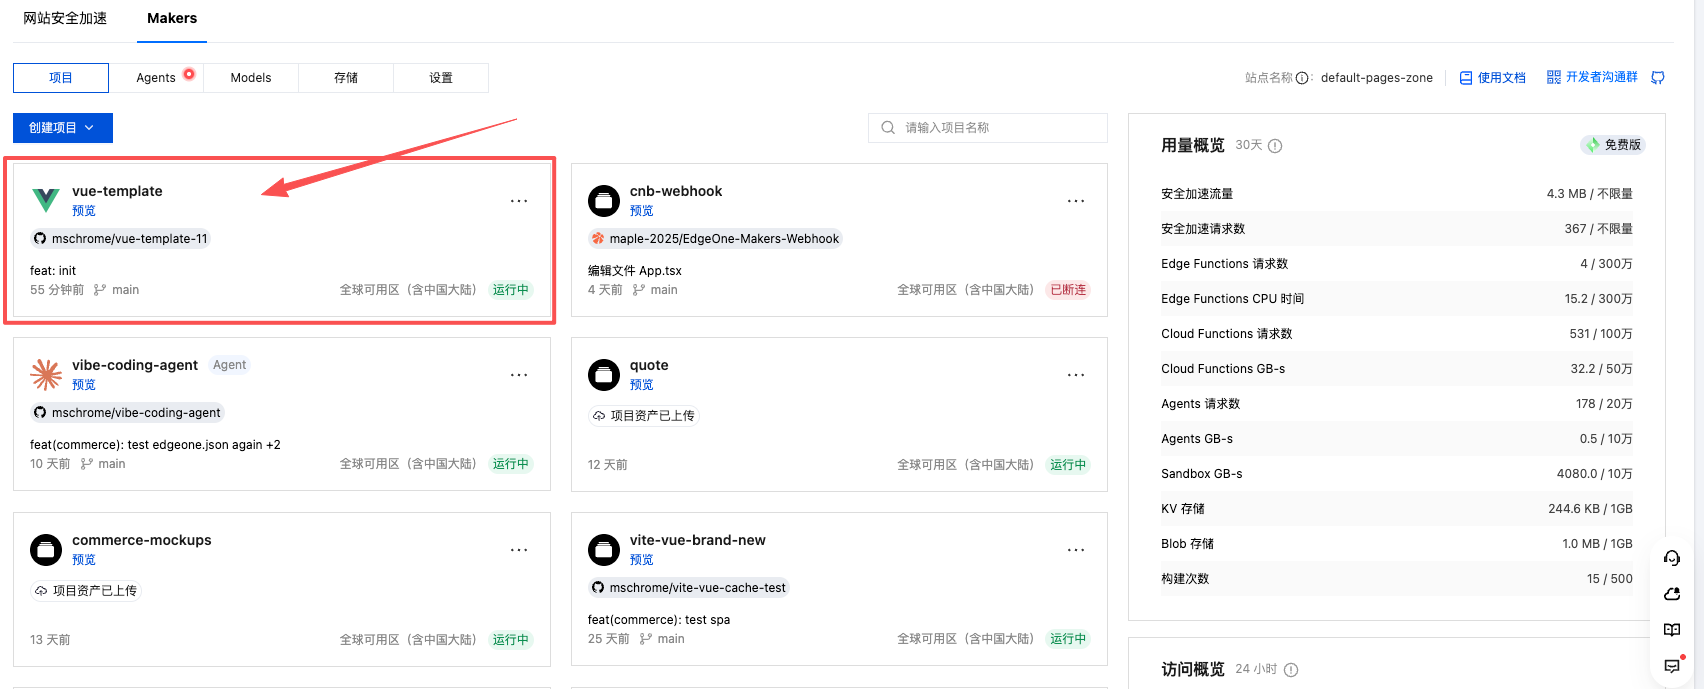Click 预览 link under vite-vue-brand-new

(x=642, y=560)
